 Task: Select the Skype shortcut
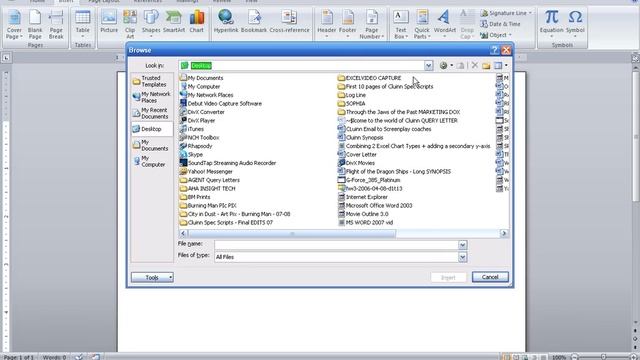click(191, 155)
